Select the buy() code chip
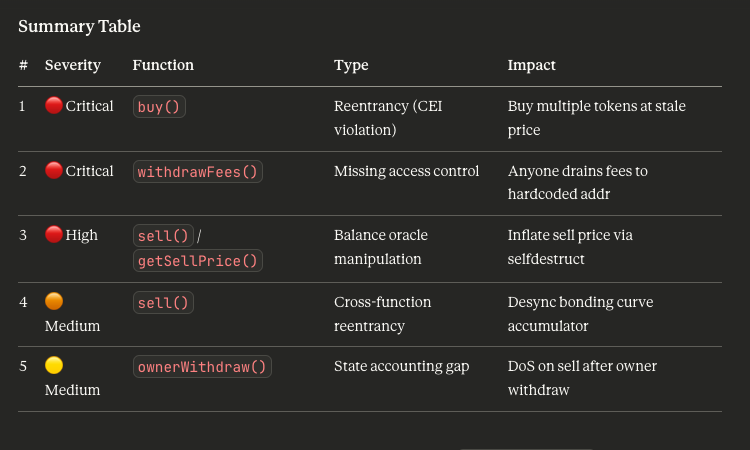The image size is (750, 450). click(159, 107)
